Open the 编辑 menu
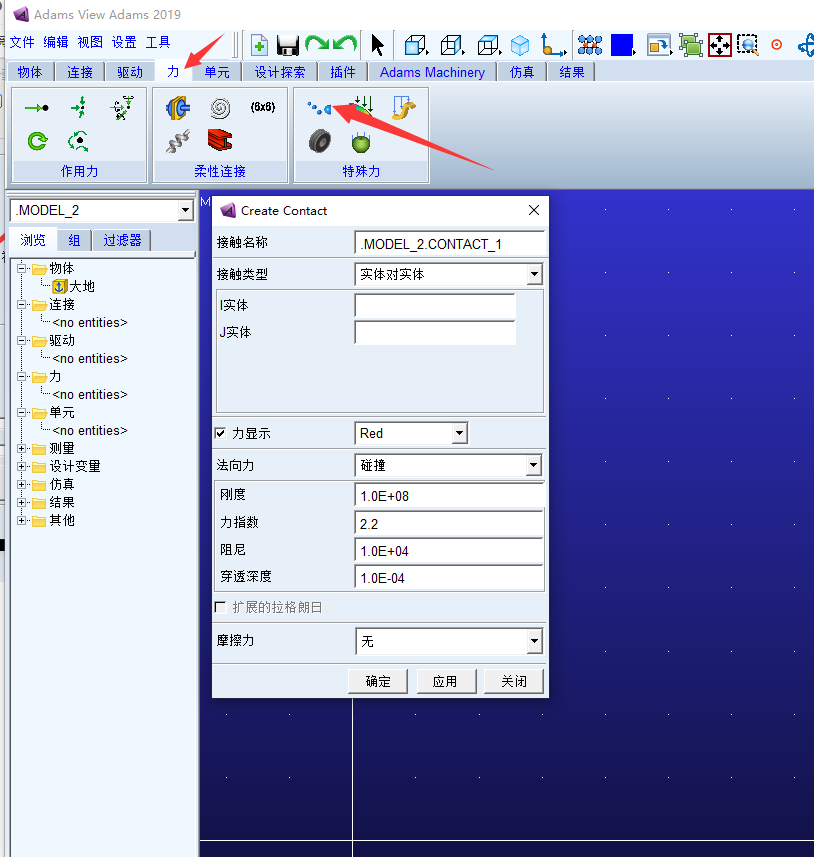Screen dimensions: 814x857 pyautogui.click(x=56, y=42)
